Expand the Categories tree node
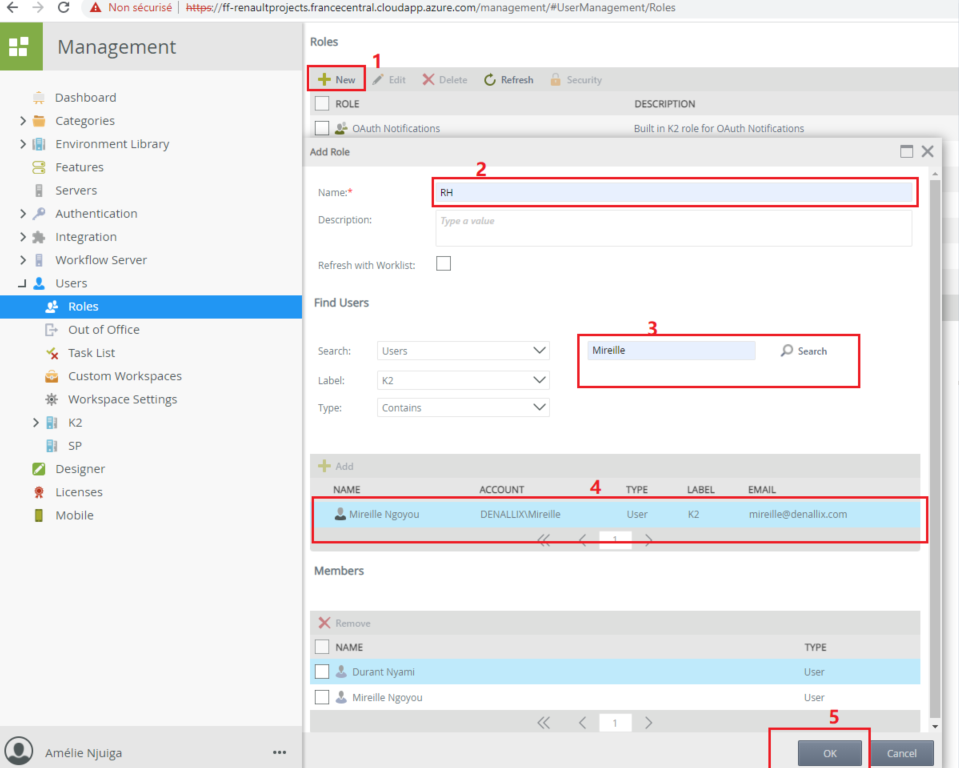Viewport: 959px width, 768px height. (23, 121)
